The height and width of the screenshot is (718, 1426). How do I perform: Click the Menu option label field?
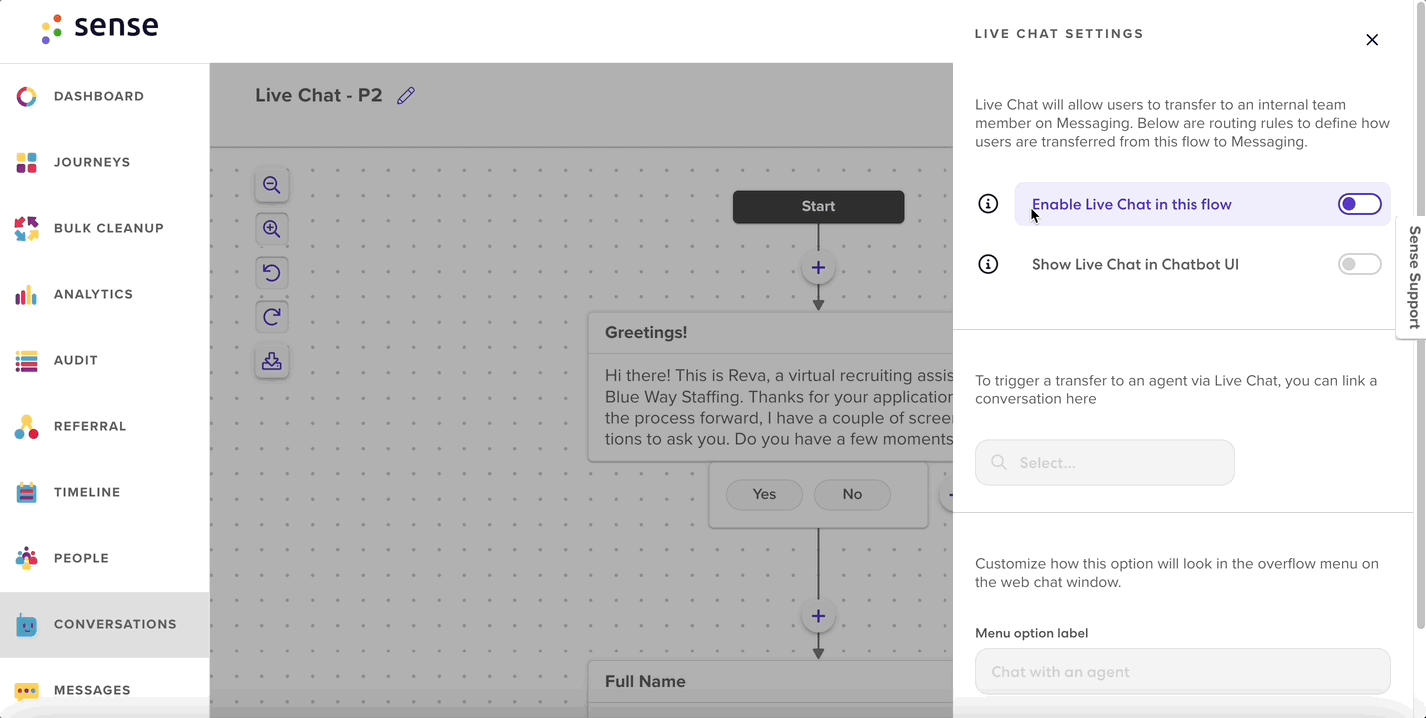coord(1182,671)
